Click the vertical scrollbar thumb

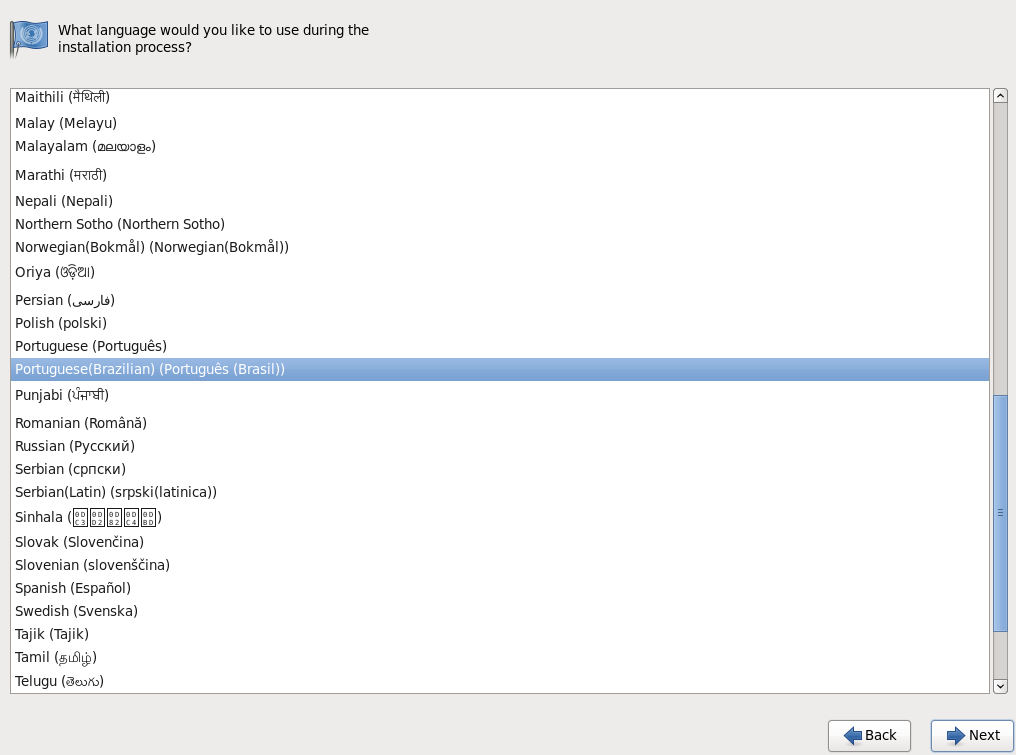(x=1000, y=513)
